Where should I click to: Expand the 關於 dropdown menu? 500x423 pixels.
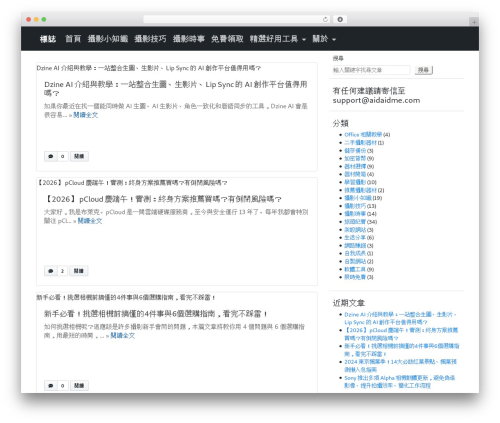[x=324, y=39]
